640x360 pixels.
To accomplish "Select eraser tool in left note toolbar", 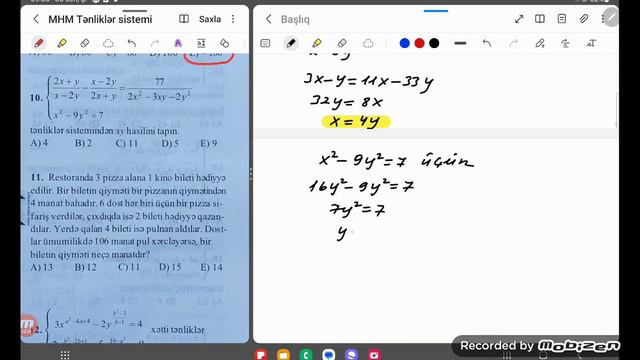I will pos(84,43).
